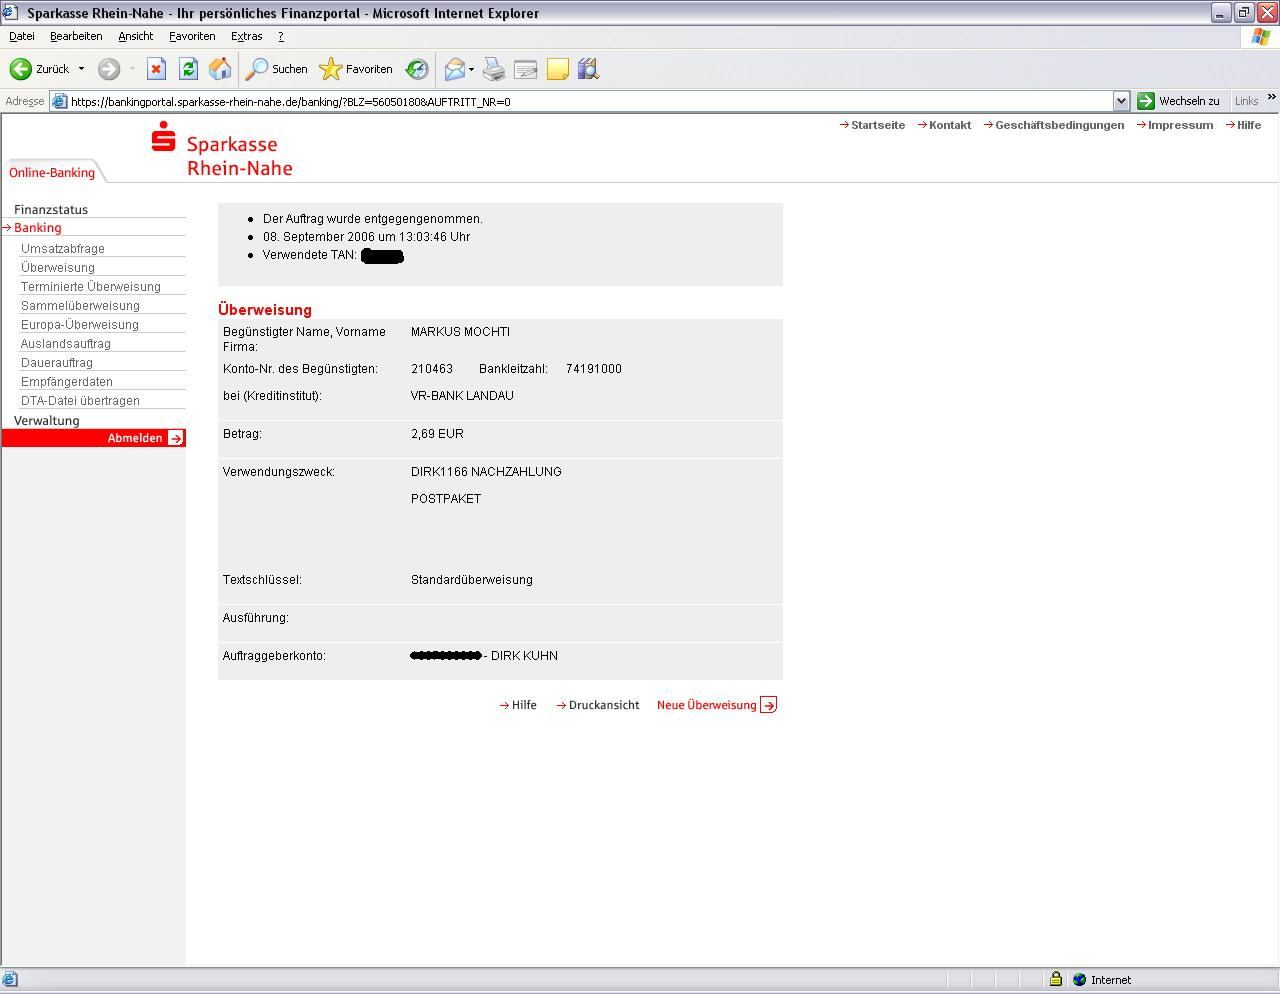Screen dimensions: 1280x994
Task: Click the Mail envelope toolbar icon
Action: (455, 69)
